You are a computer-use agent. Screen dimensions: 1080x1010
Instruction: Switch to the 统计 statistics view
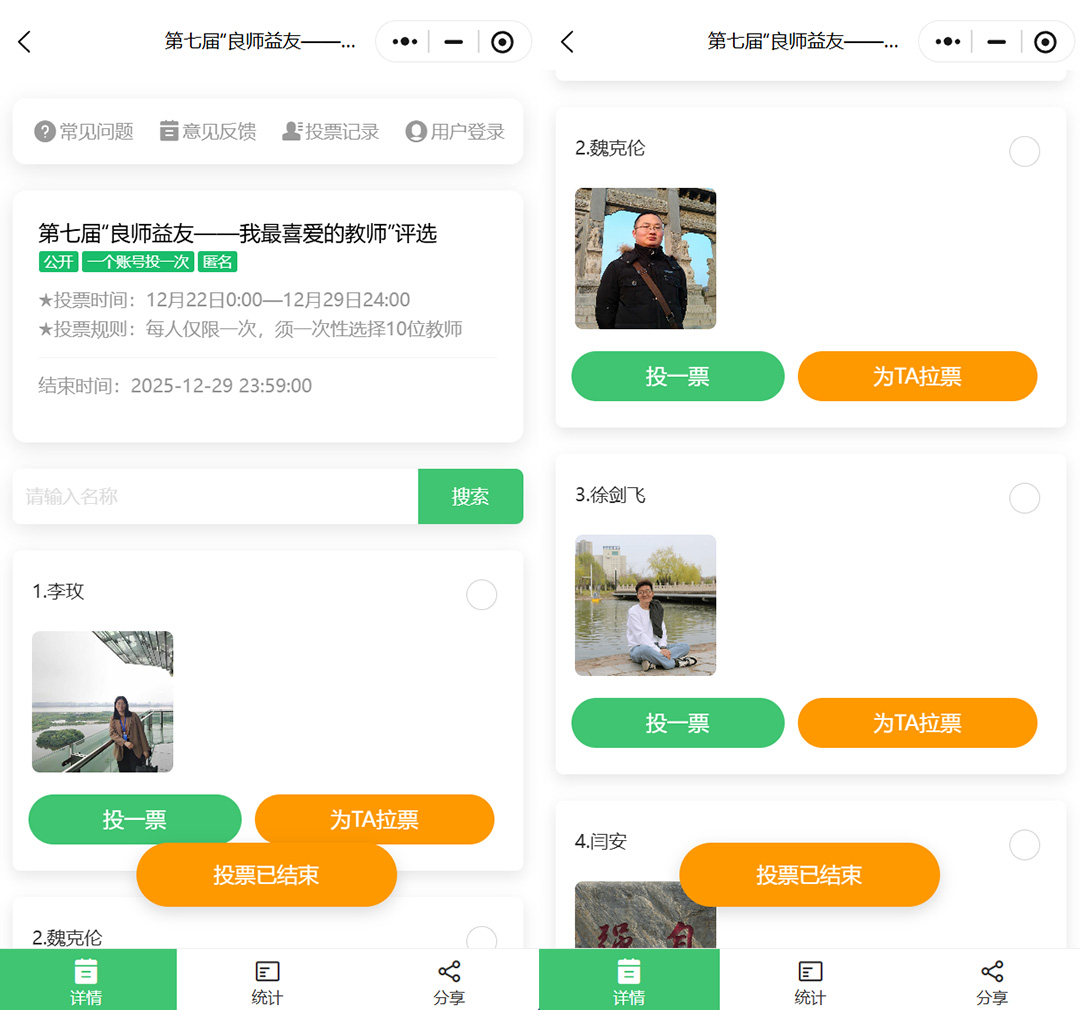(x=267, y=979)
